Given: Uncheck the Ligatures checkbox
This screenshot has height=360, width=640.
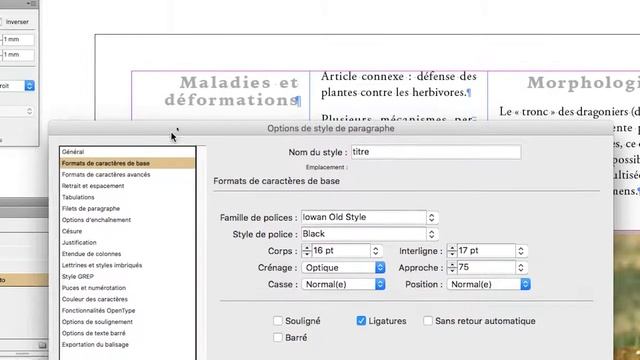Looking at the screenshot, I should [361, 321].
